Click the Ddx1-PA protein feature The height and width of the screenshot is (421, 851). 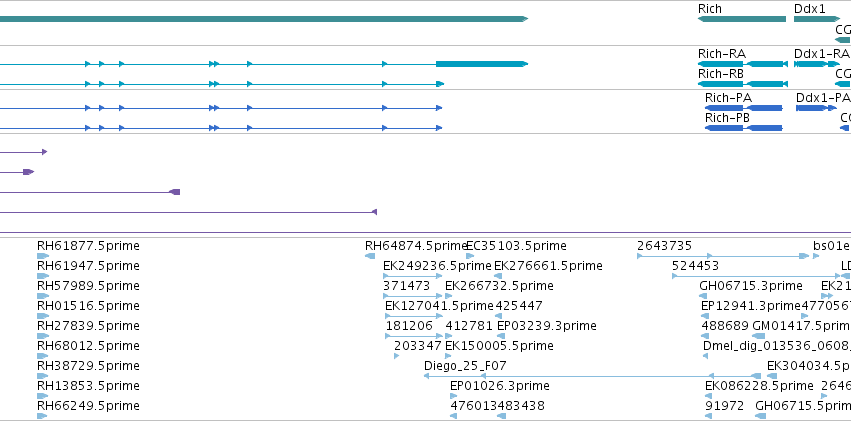[817, 108]
